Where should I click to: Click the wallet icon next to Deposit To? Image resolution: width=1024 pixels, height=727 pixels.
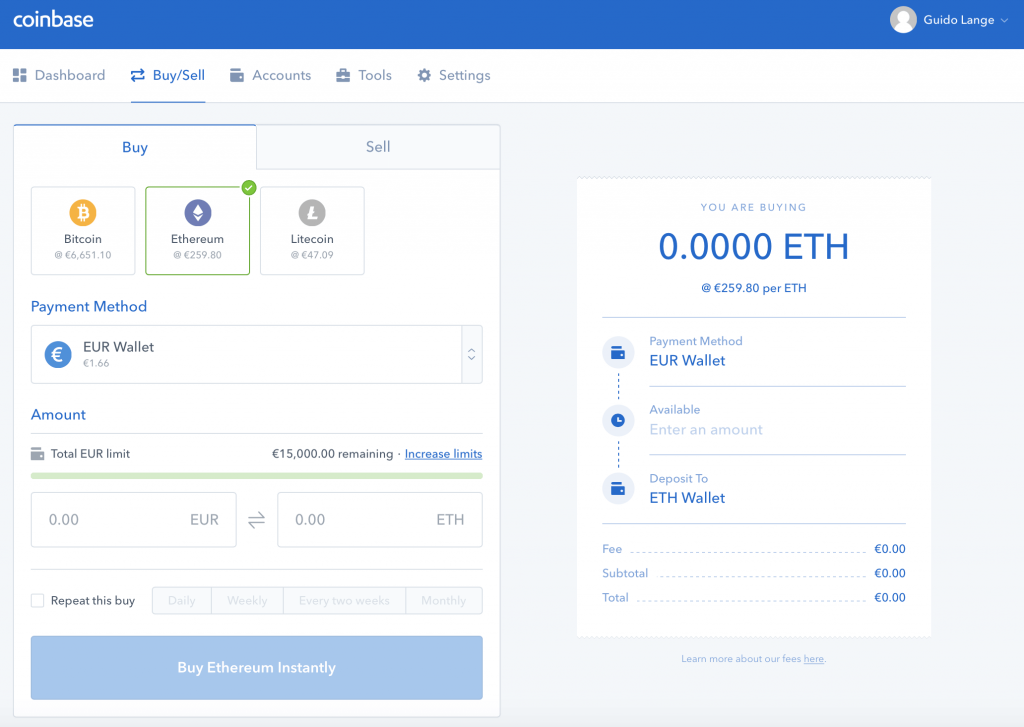click(x=618, y=489)
